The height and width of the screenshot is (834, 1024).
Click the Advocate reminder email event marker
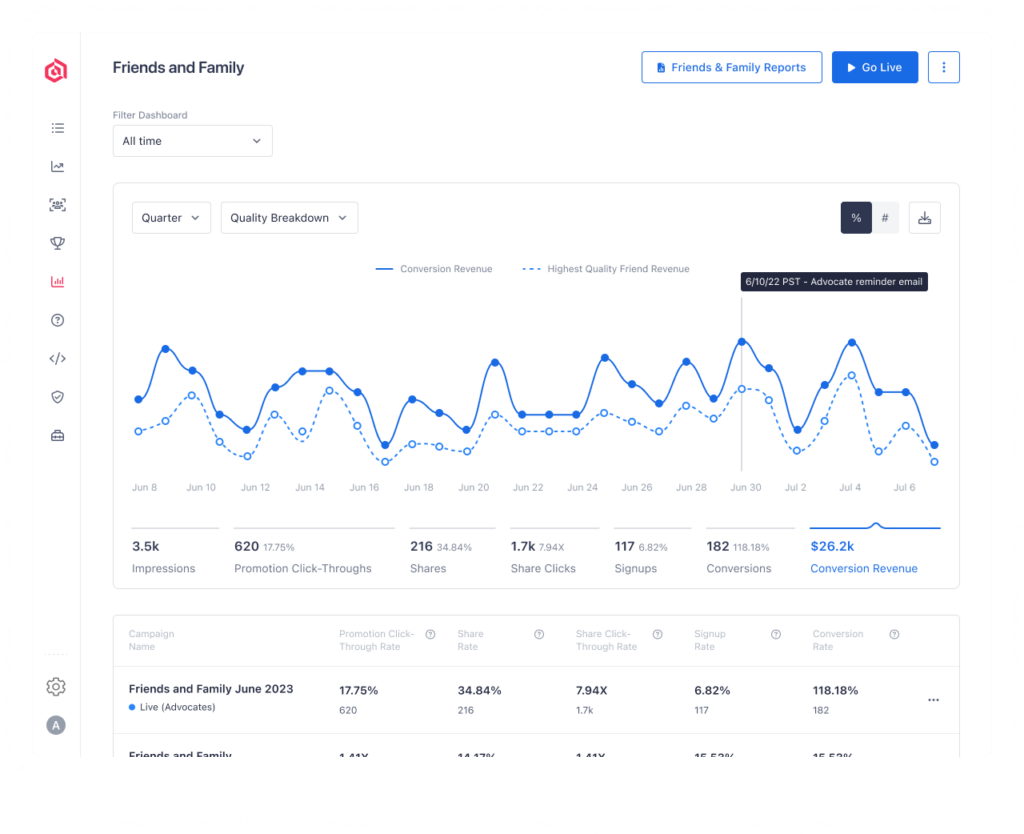[x=834, y=281]
